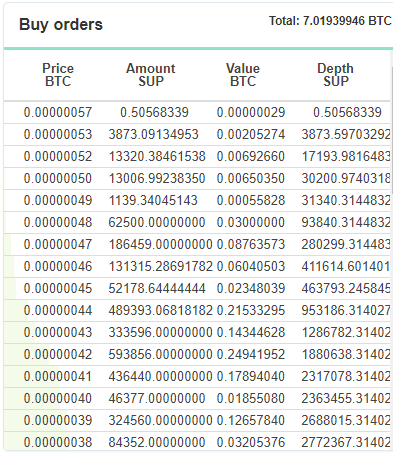393x456 pixels.
Task: Click depth starting 2772367.31
Action: click(x=346, y=442)
